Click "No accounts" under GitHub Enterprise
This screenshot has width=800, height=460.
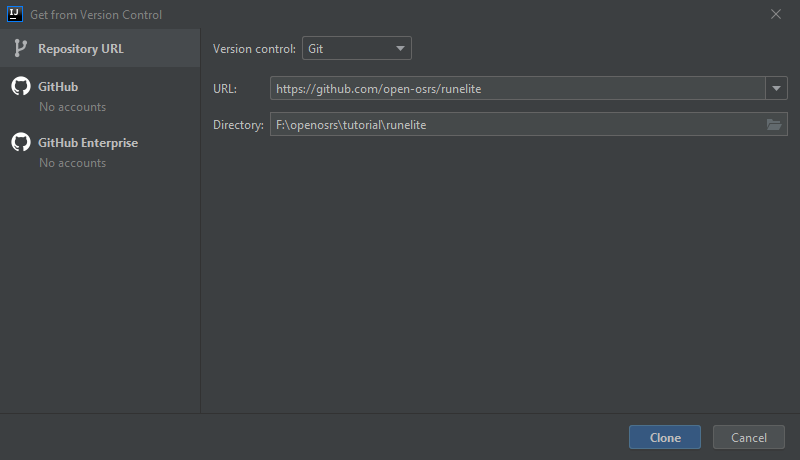coord(72,163)
